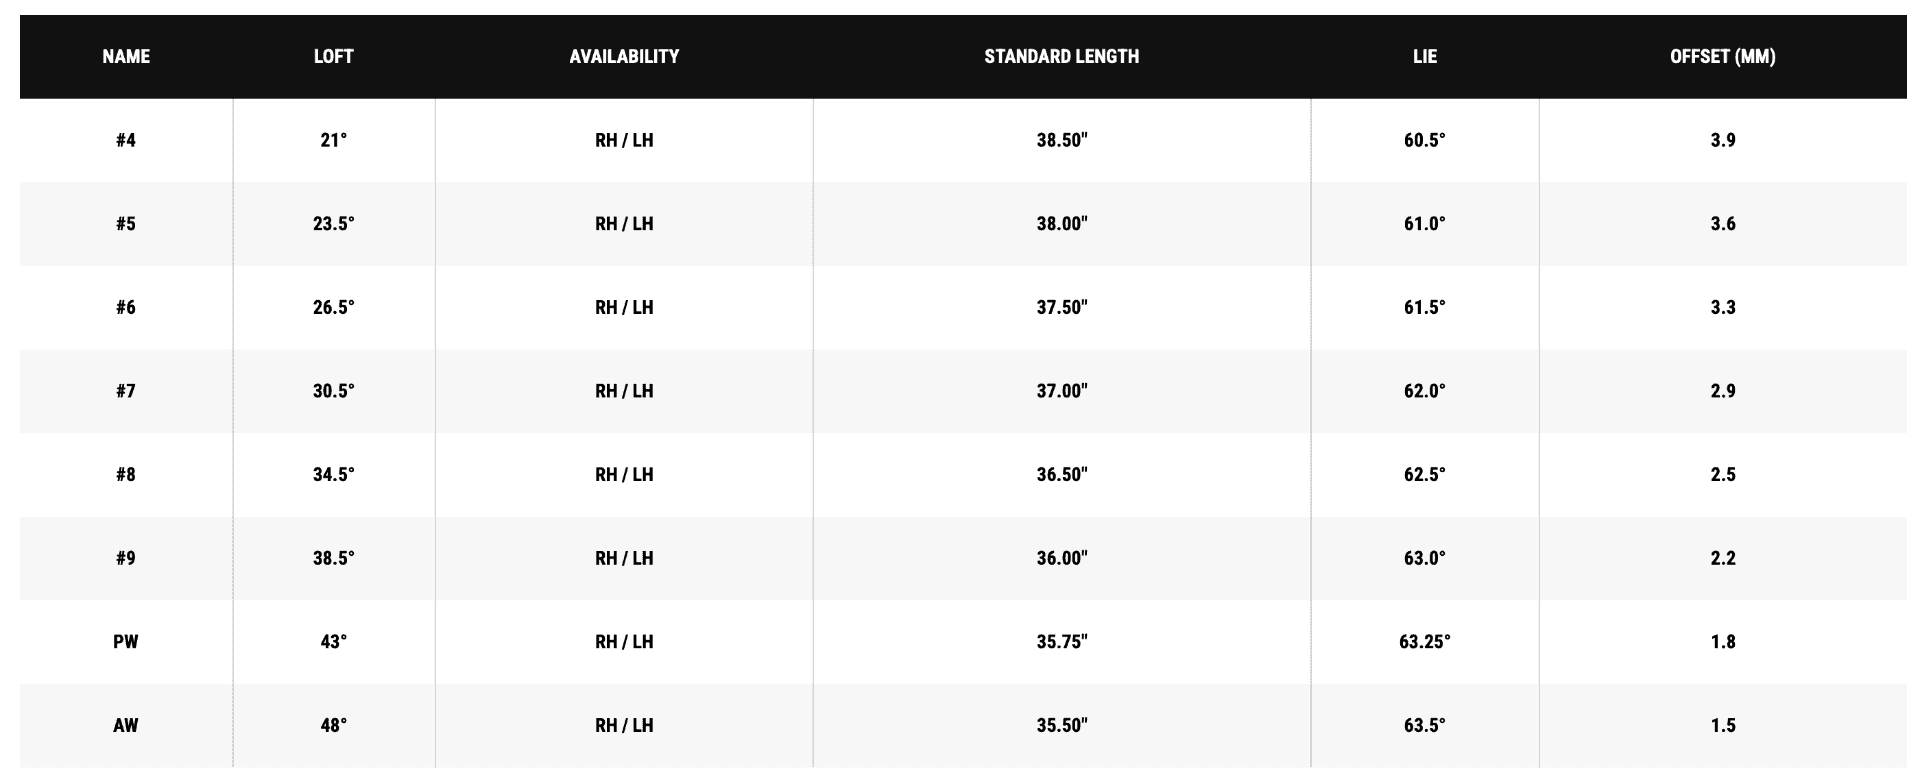Click the #6 iron row name
The width and height of the screenshot is (1920, 784).
(126, 308)
